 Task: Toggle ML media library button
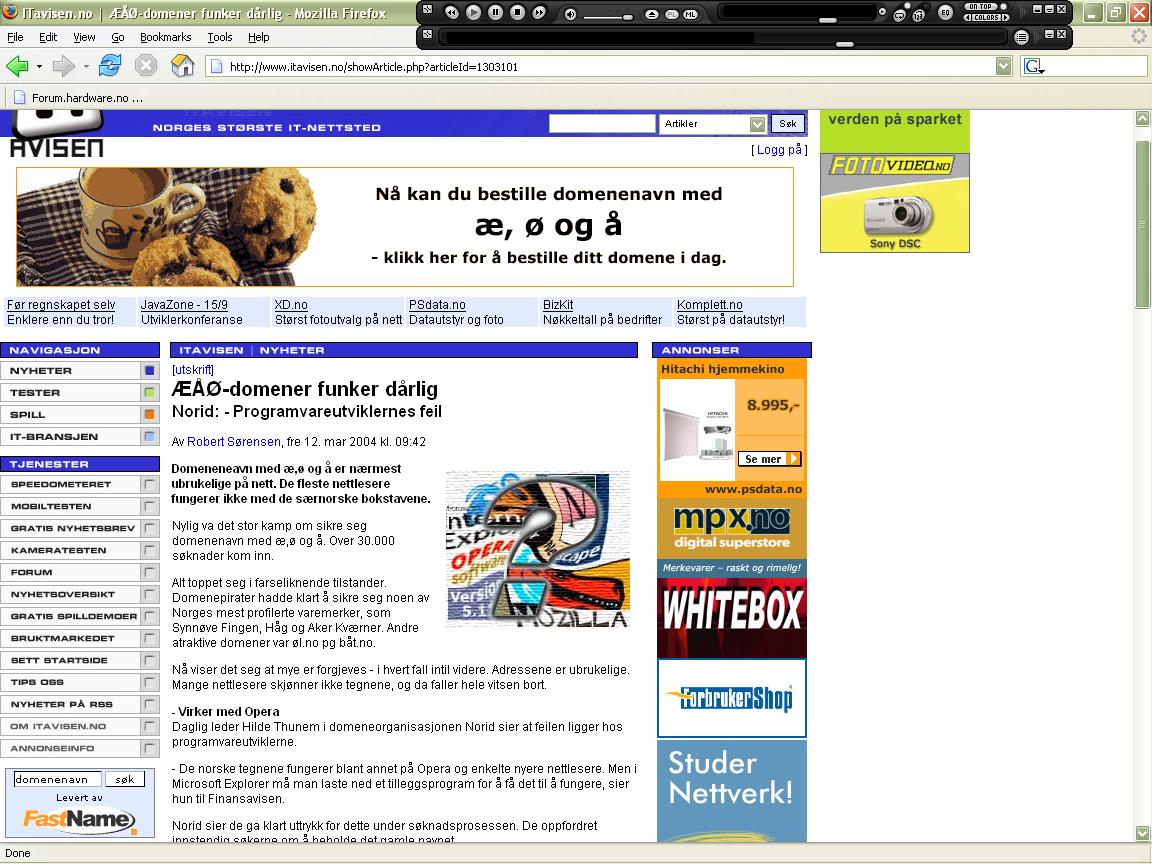click(691, 15)
